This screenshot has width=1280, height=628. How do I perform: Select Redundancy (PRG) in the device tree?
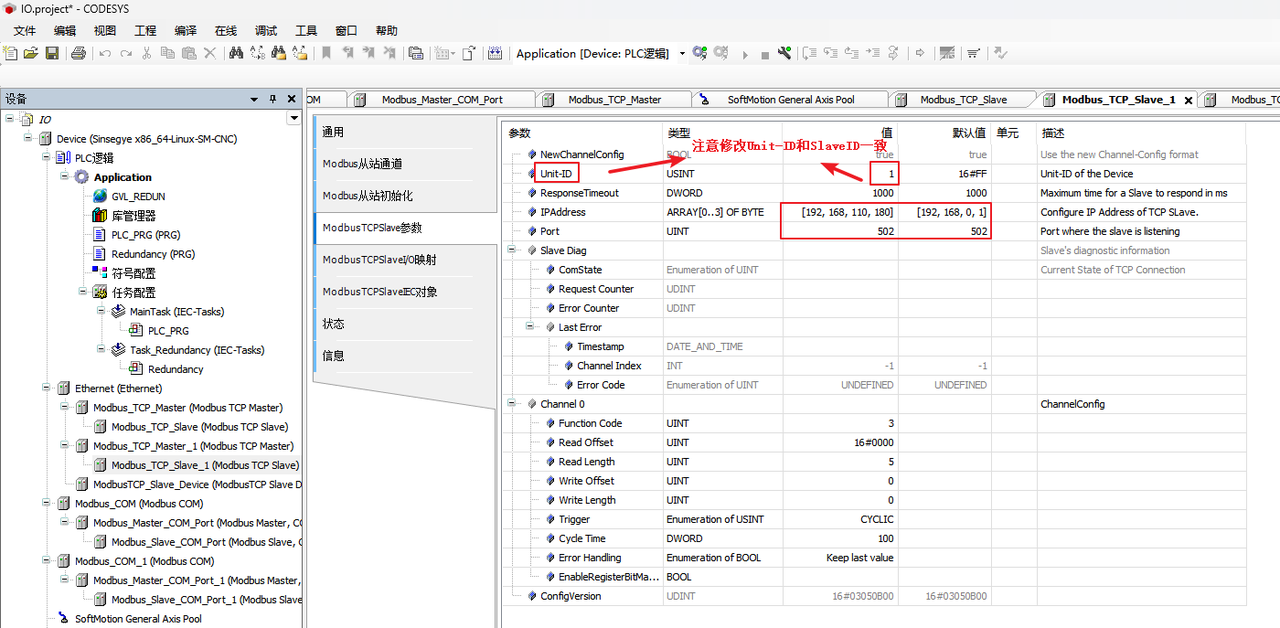pyautogui.click(x=153, y=254)
